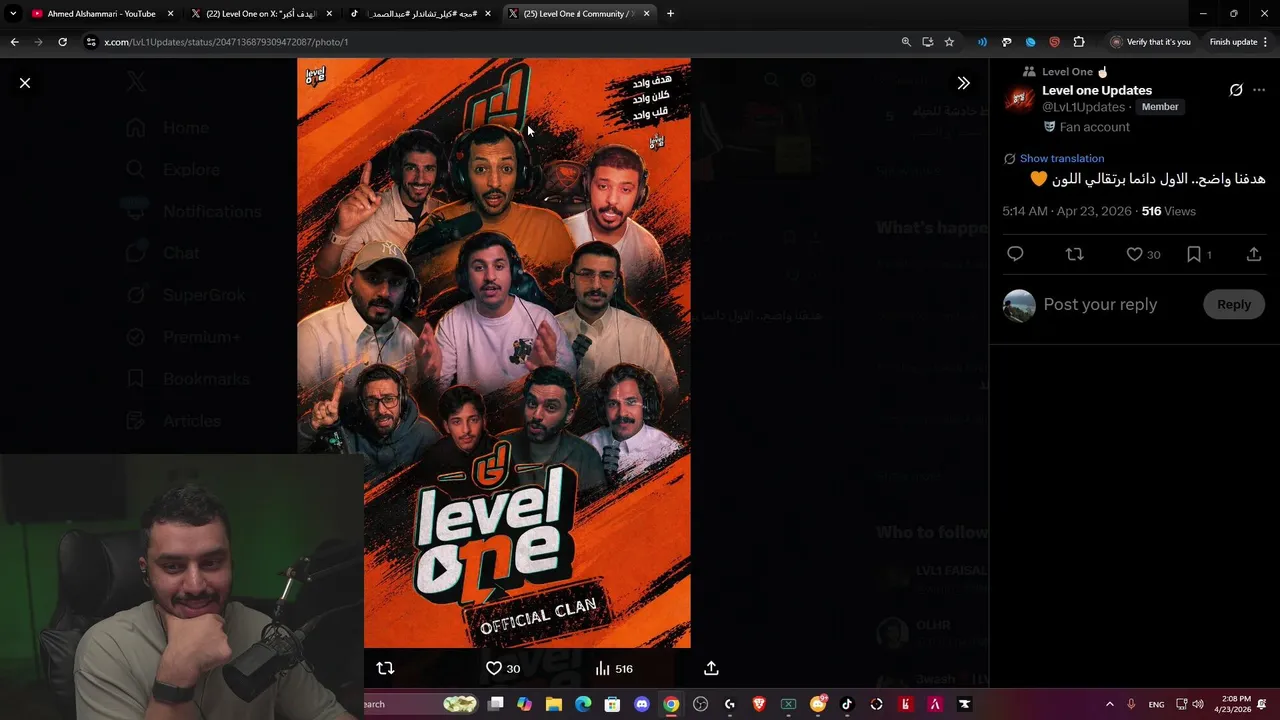Switch to the Ahmed Alshammari YouTube tab
Viewport: 1280px width, 720px height.
click(102, 14)
